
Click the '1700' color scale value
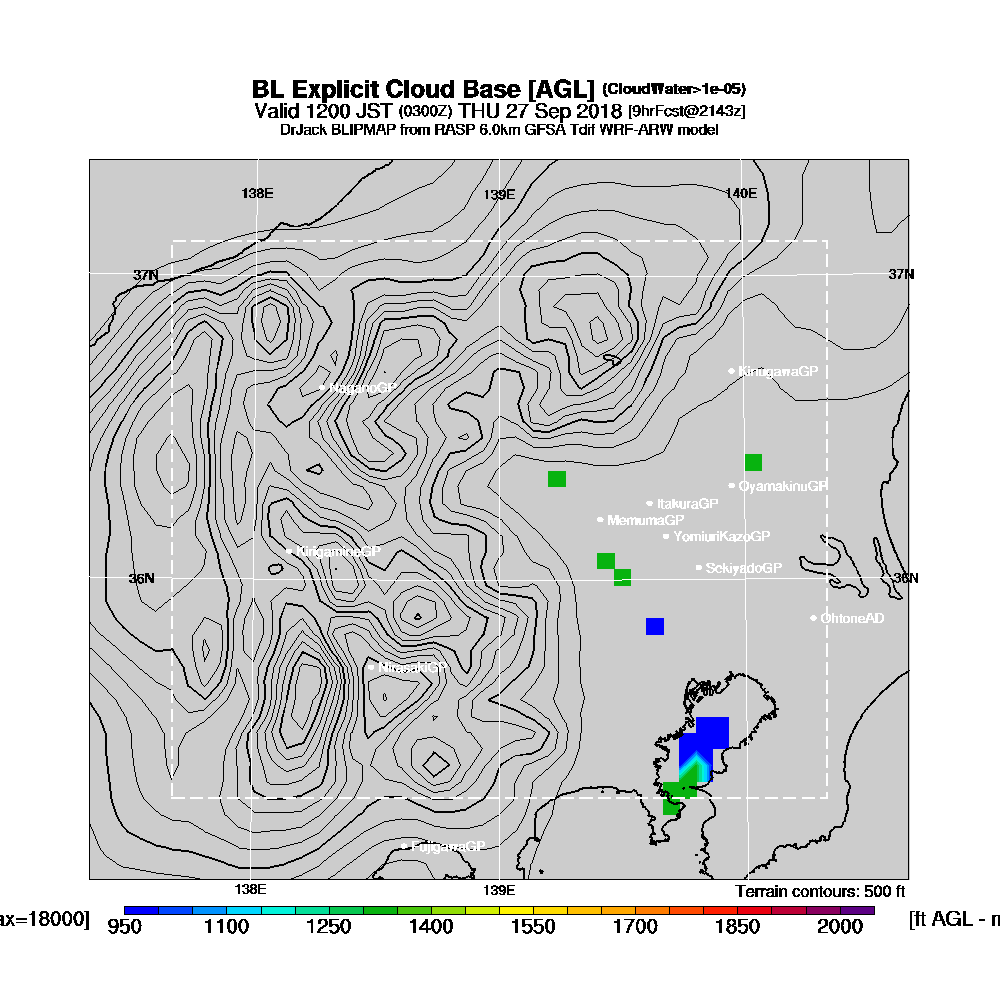tap(635, 927)
